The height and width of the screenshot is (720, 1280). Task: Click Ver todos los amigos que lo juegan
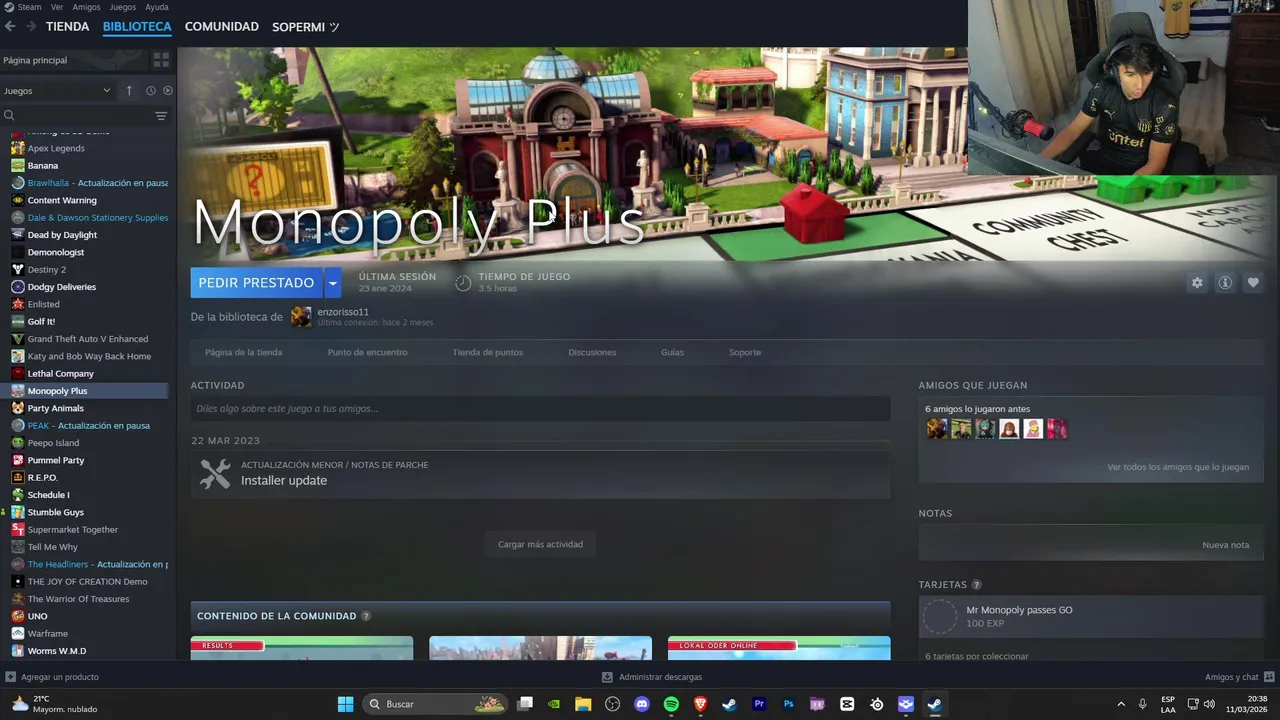tap(1178, 467)
